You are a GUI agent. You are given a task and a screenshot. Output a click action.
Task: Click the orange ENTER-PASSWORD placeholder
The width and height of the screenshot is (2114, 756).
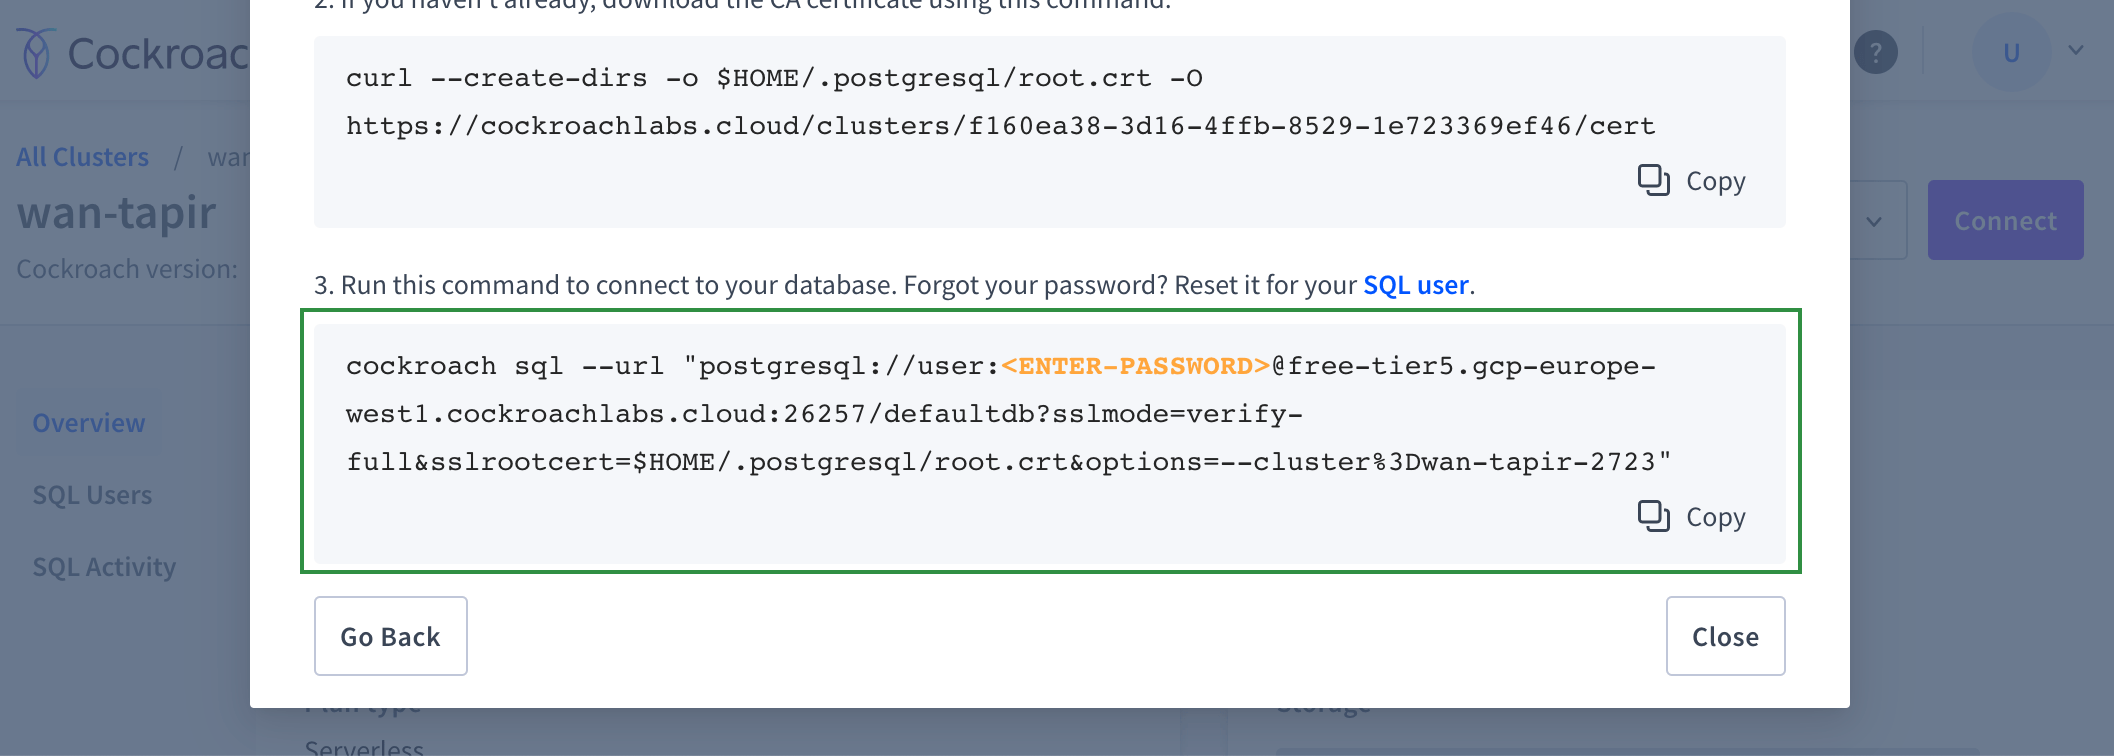[x=1135, y=366]
